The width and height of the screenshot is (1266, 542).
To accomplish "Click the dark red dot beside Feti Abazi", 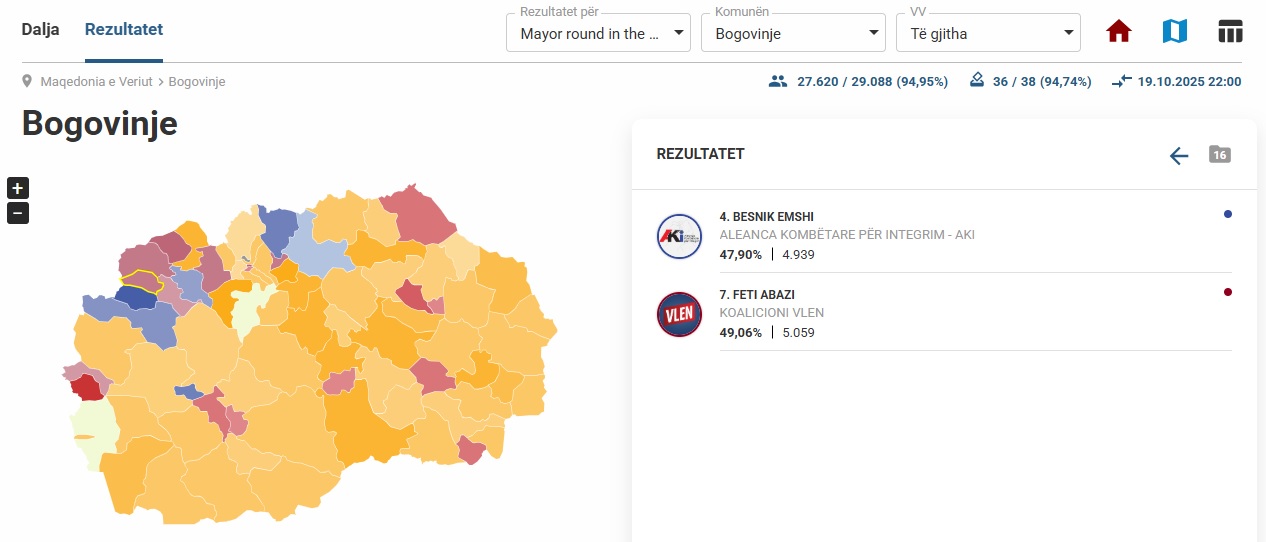I will [1227, 292].
